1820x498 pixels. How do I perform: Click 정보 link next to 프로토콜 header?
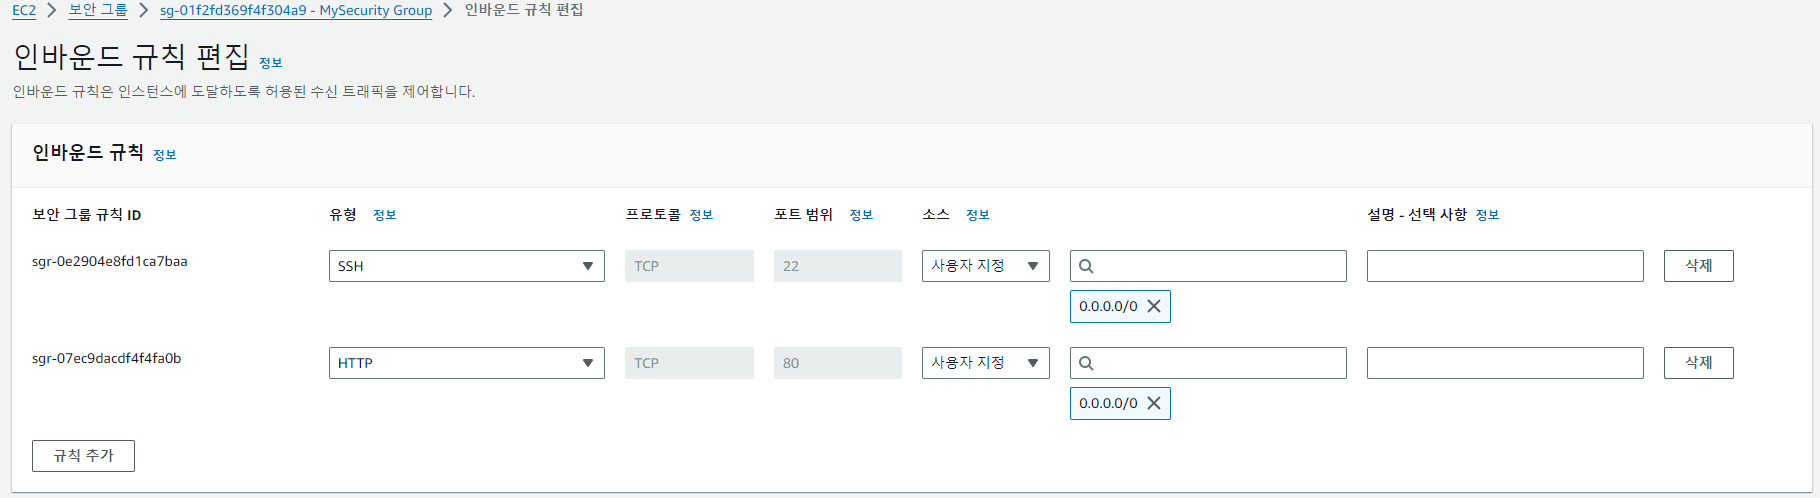(701, 215)
